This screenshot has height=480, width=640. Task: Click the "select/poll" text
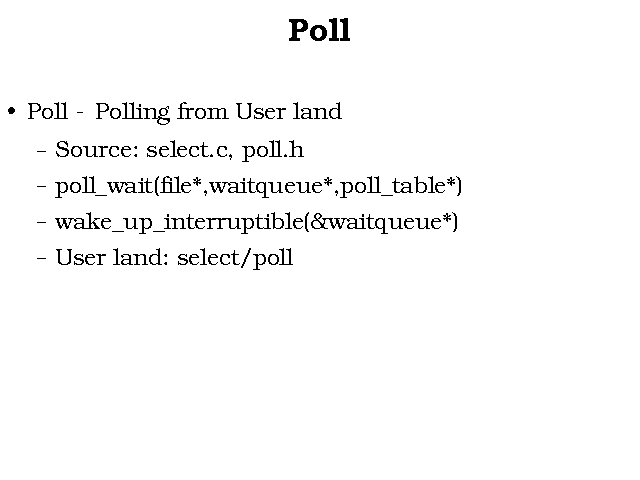[234, 258]
